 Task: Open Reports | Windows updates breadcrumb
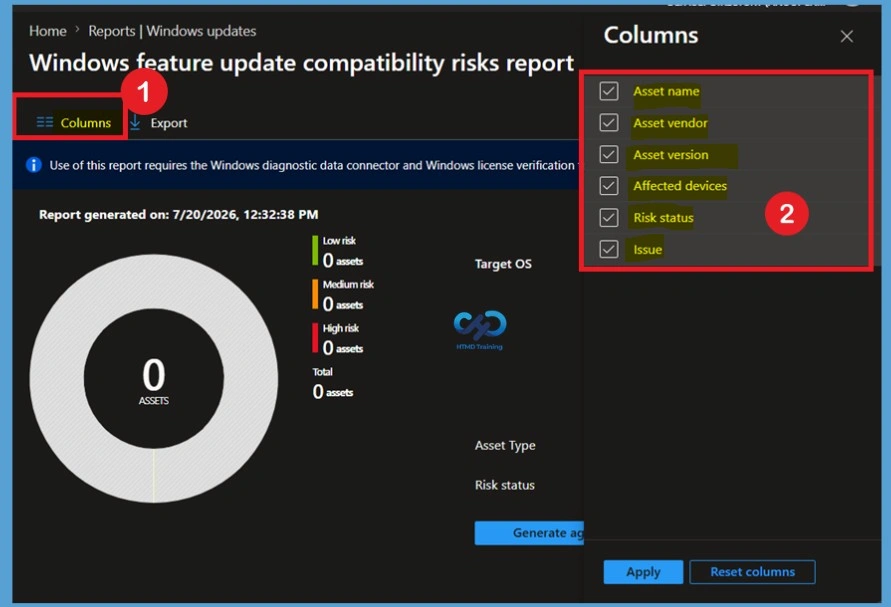pyautogui.click(x=172, y=31)
